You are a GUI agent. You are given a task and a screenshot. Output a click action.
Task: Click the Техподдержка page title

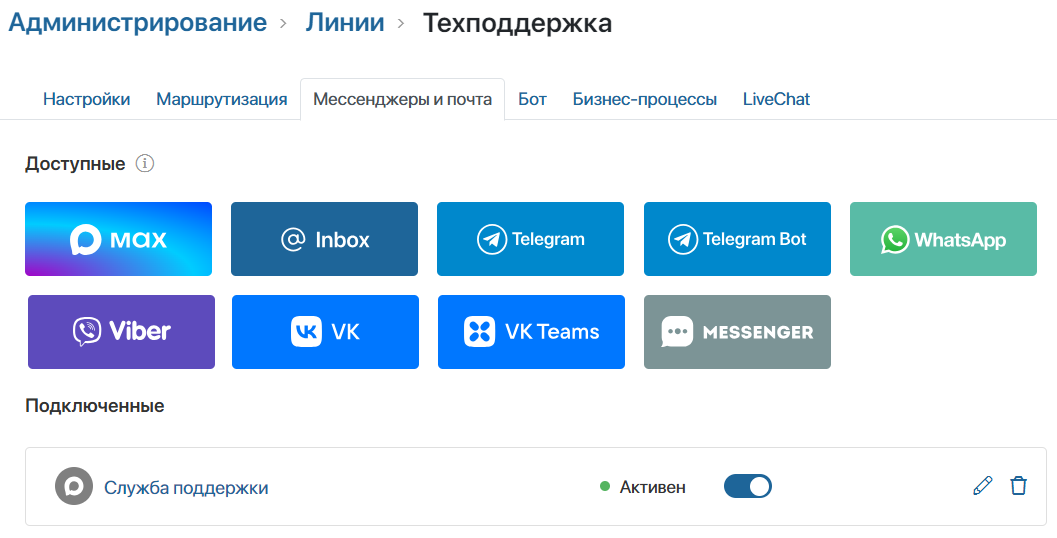[x=517, y=24]
